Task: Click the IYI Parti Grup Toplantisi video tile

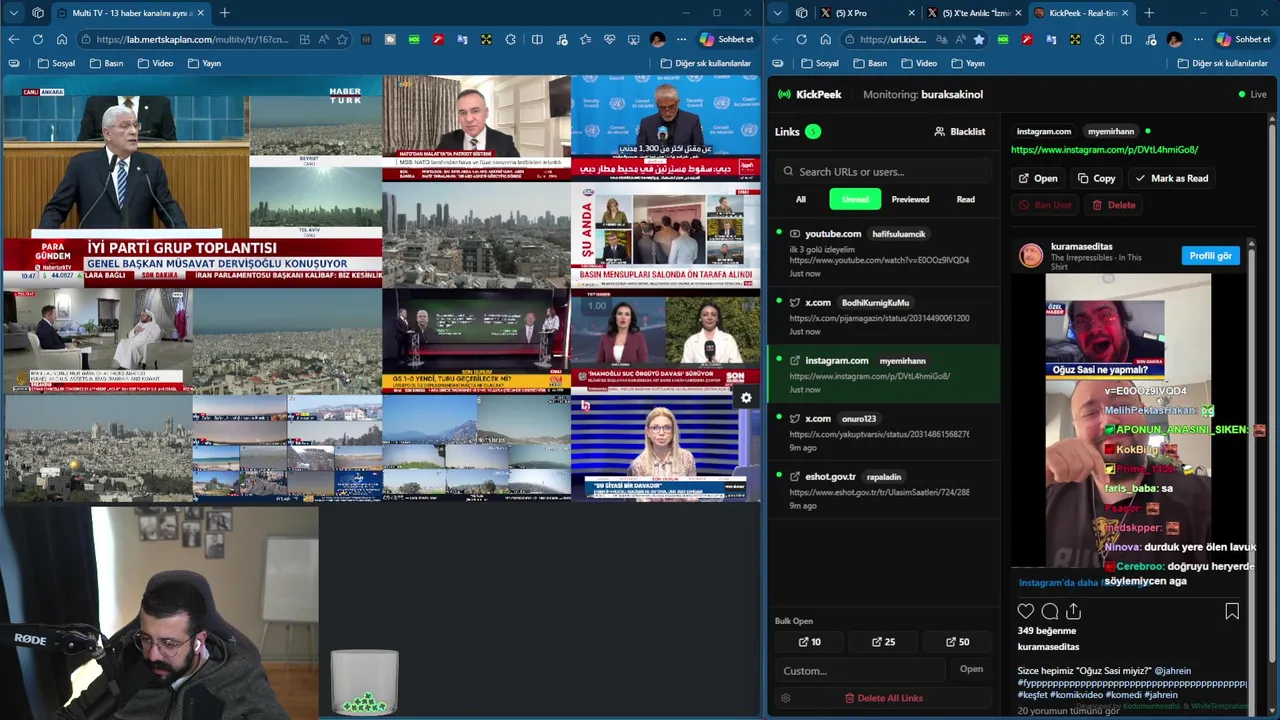Action: 192,182
